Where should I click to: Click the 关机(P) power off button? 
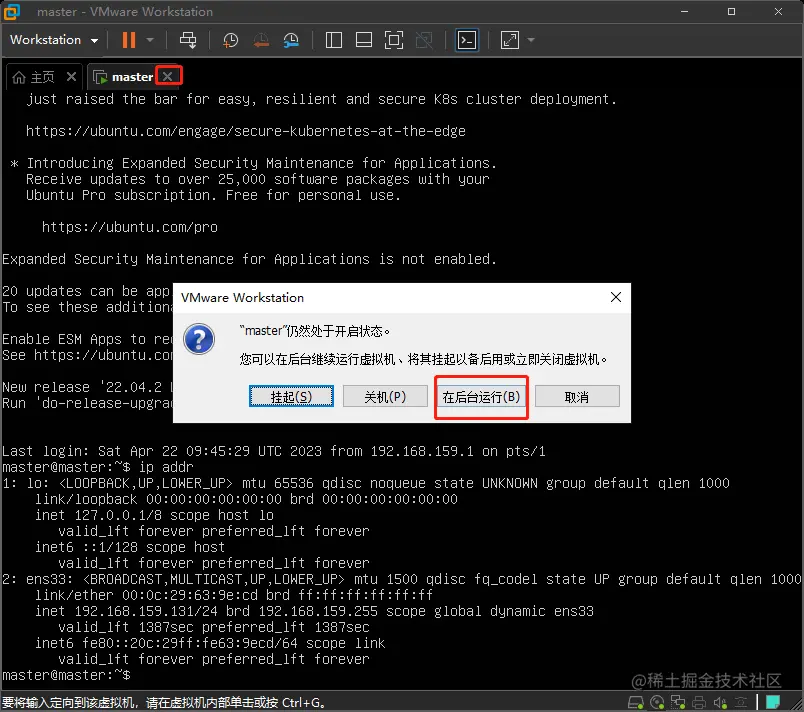(385, 396)
